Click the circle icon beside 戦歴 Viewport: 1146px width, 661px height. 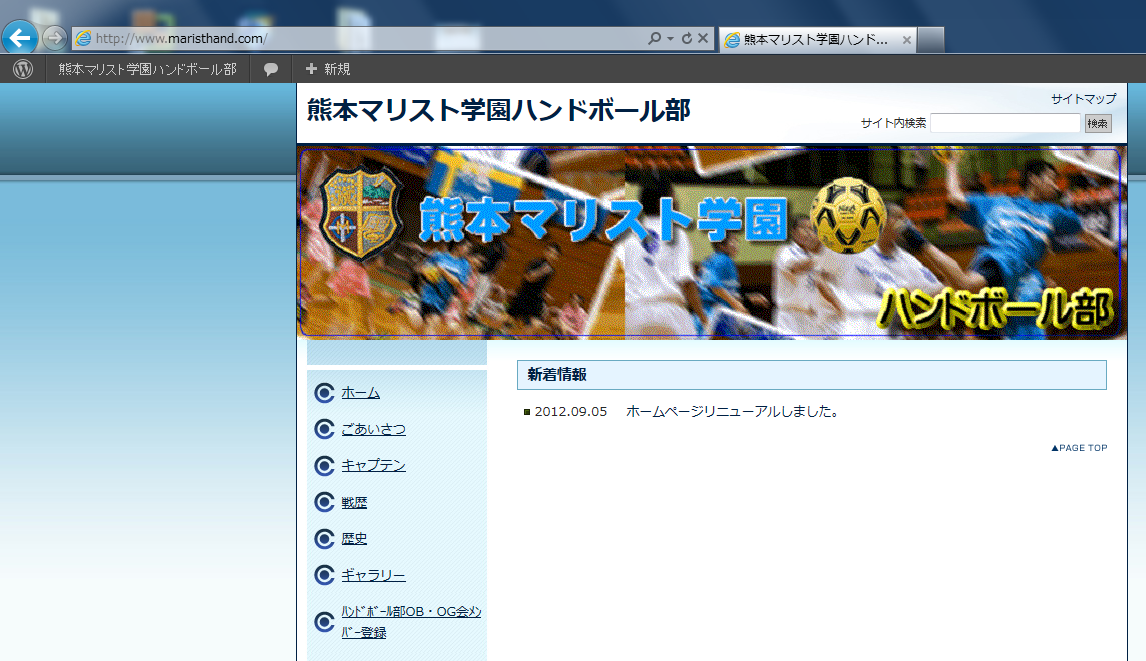click(x=325, y=502)
